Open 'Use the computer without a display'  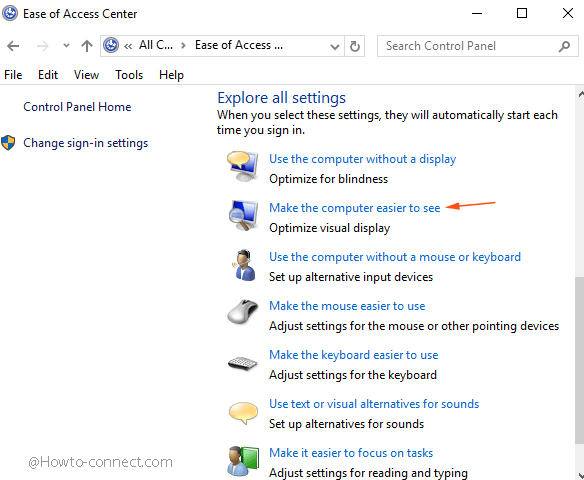tap(362, 159)
